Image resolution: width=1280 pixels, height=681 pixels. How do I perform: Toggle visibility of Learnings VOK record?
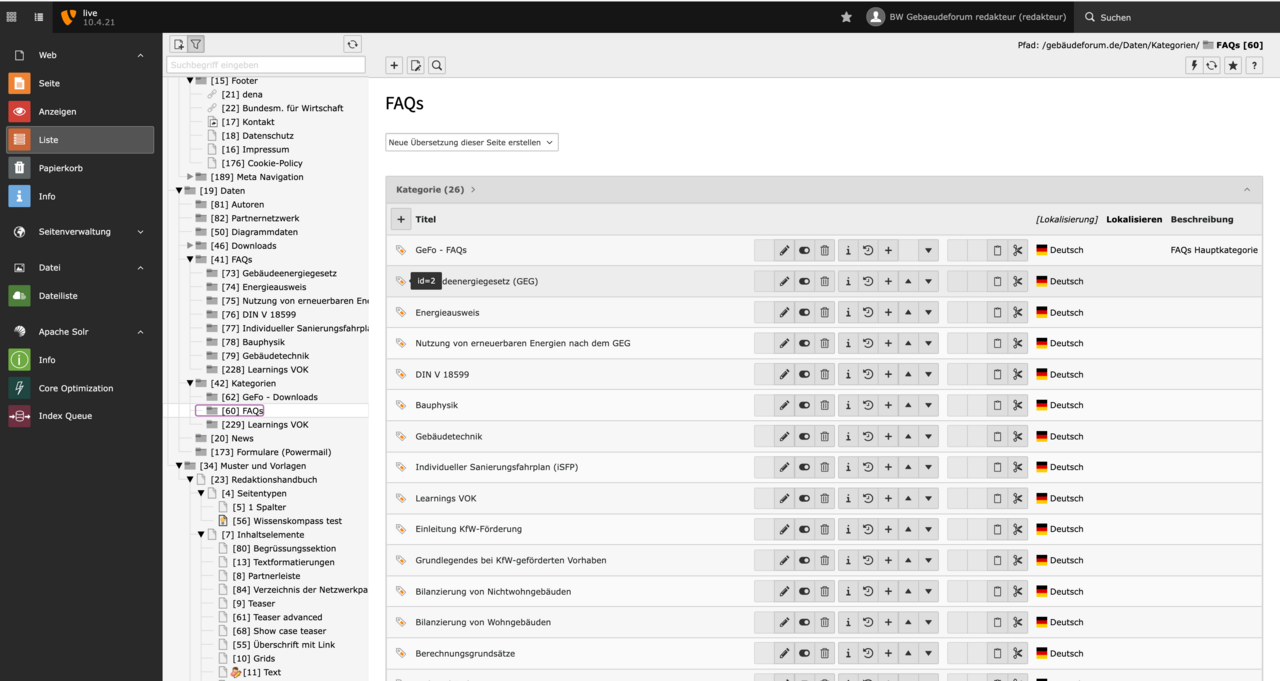click(x=804, y=498)
